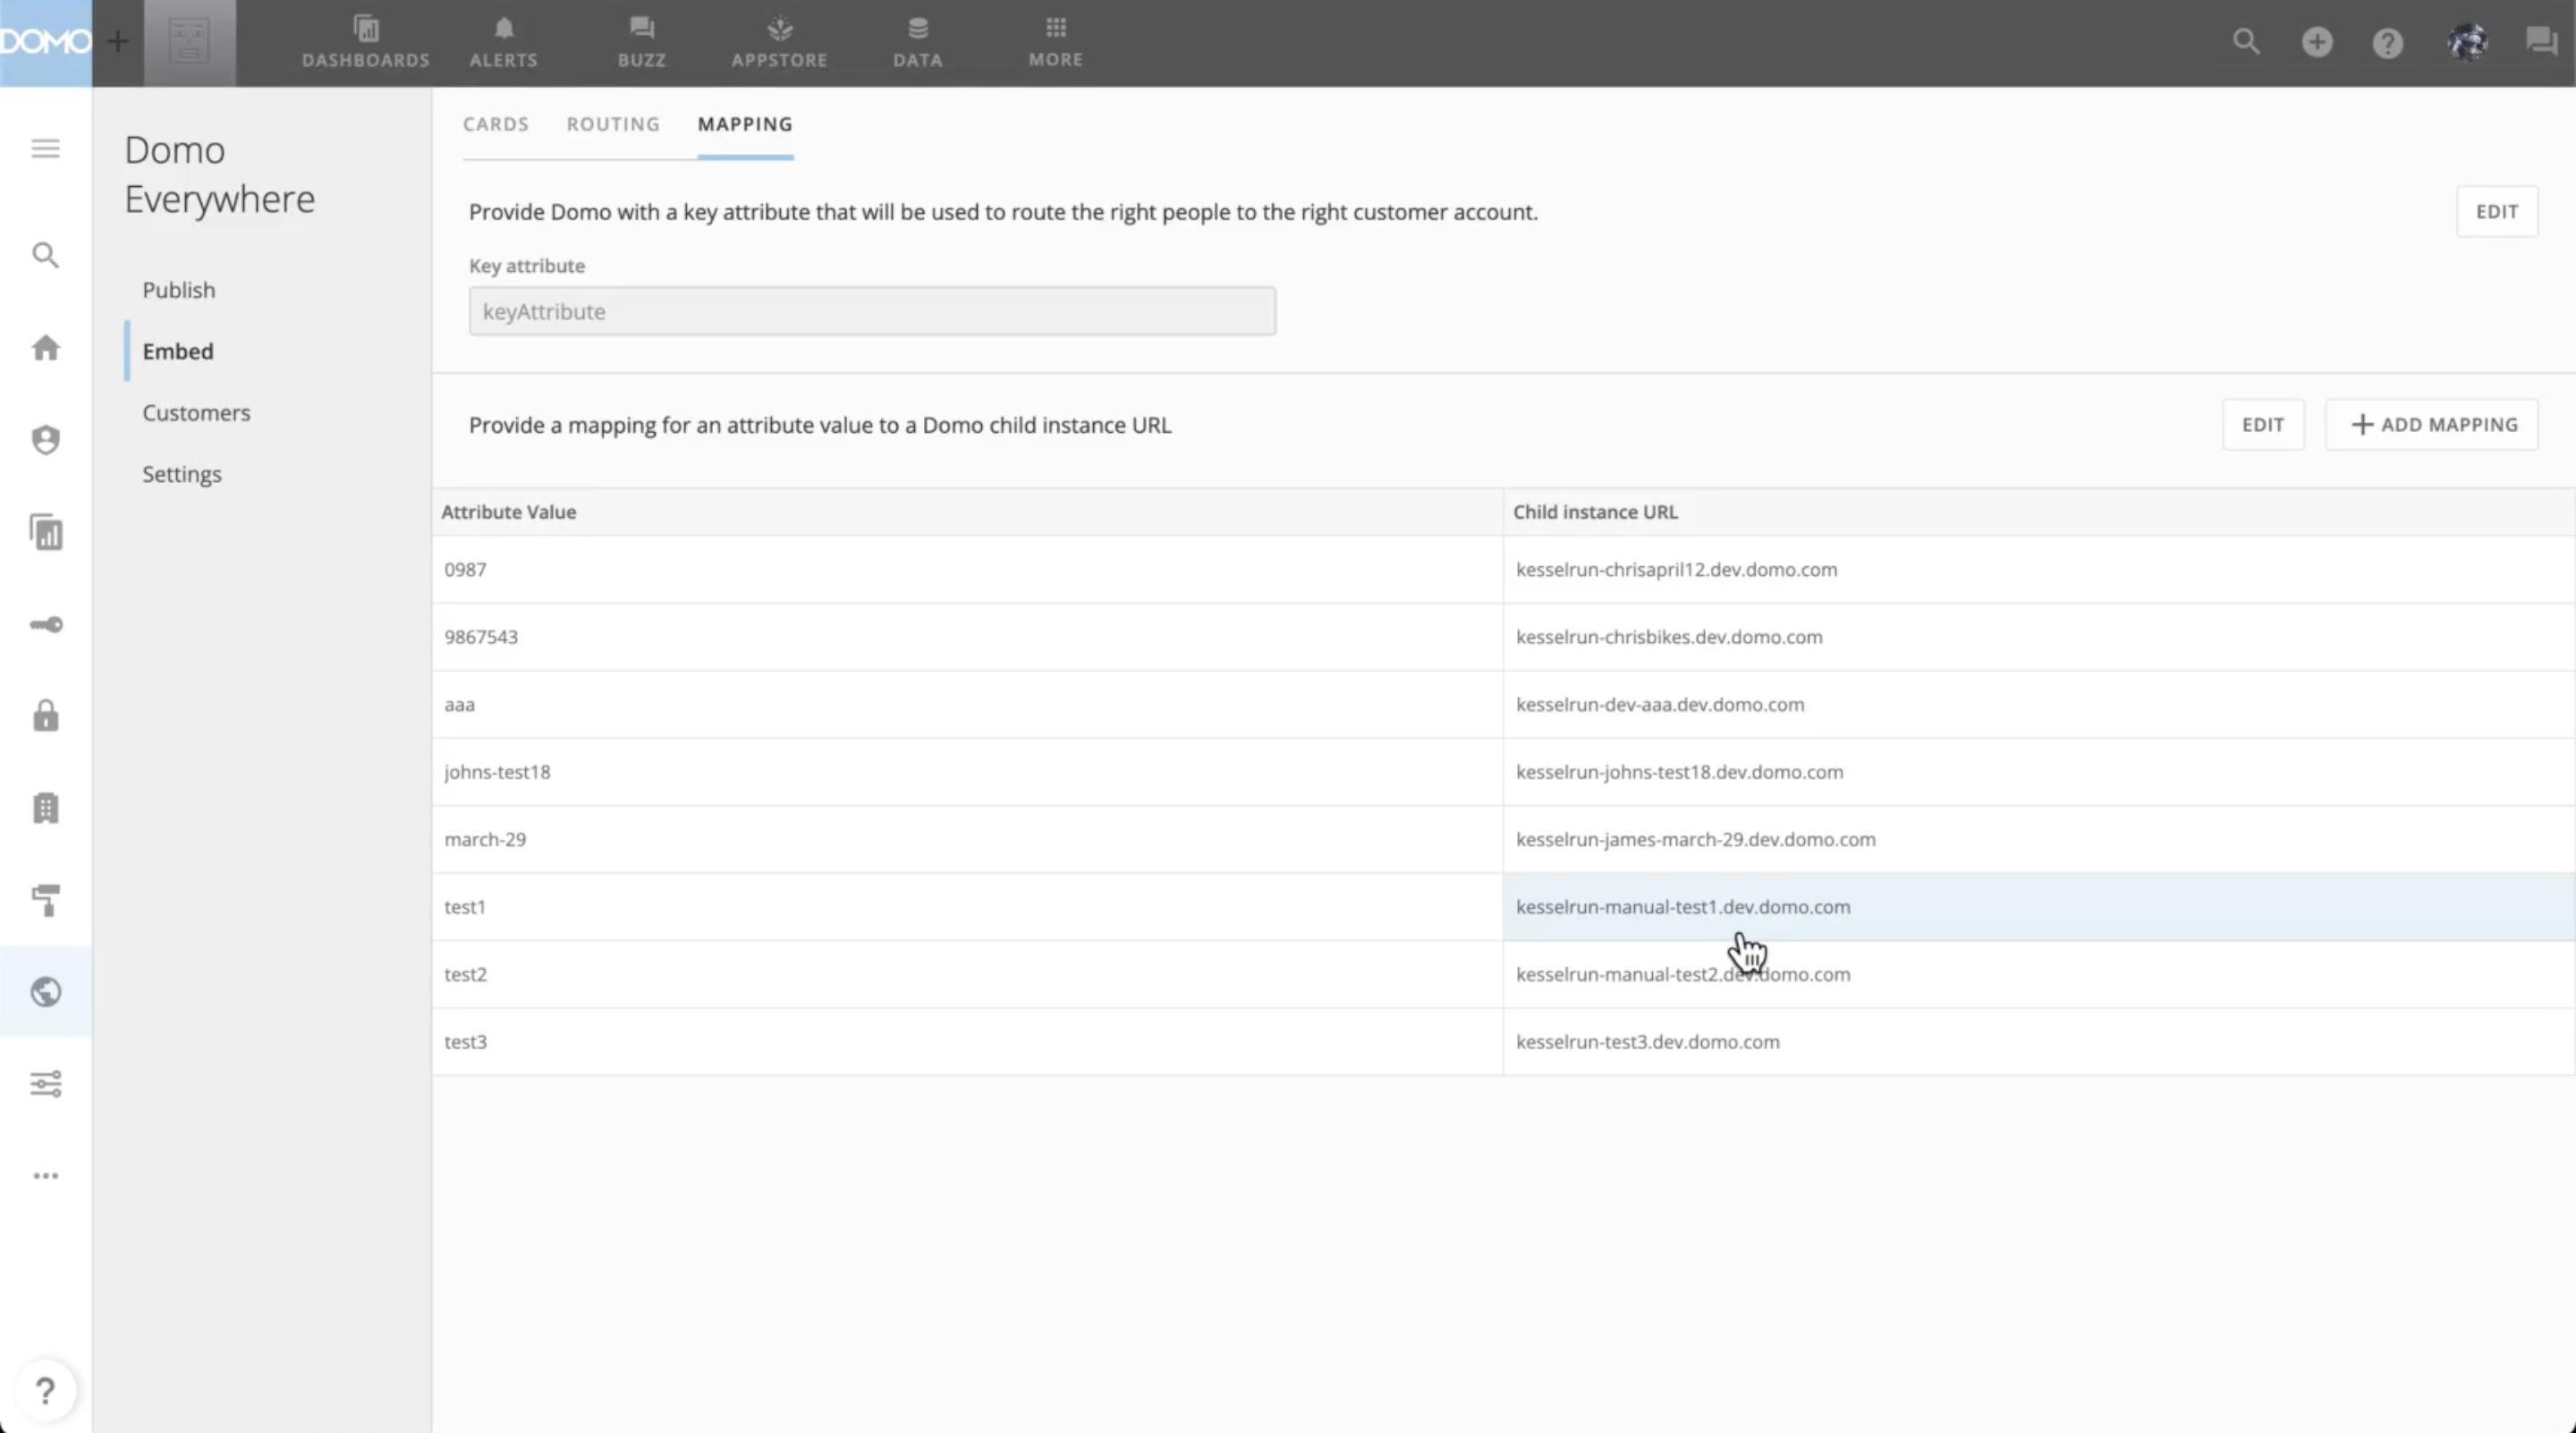Expand the three-dots overflow in sidebar
This screenshot has height=1433, width=2576.
(x=46, y=1175)
